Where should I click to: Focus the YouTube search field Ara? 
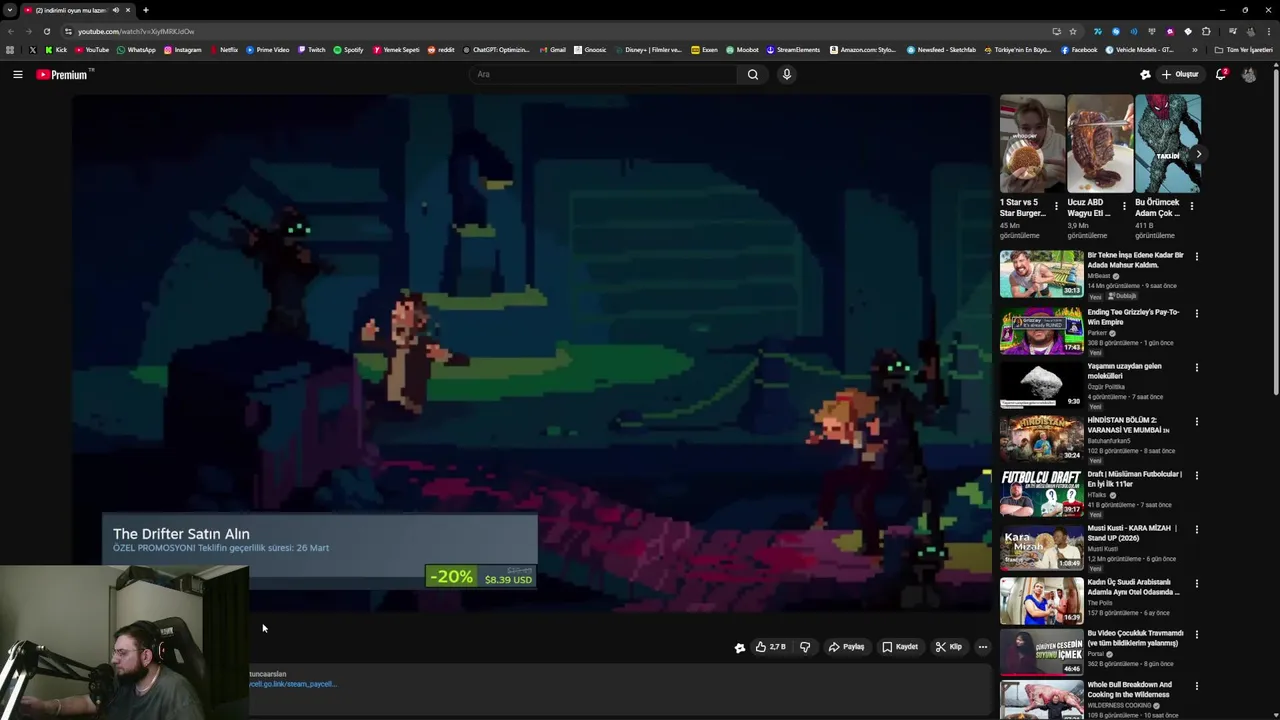pos(603,74)
